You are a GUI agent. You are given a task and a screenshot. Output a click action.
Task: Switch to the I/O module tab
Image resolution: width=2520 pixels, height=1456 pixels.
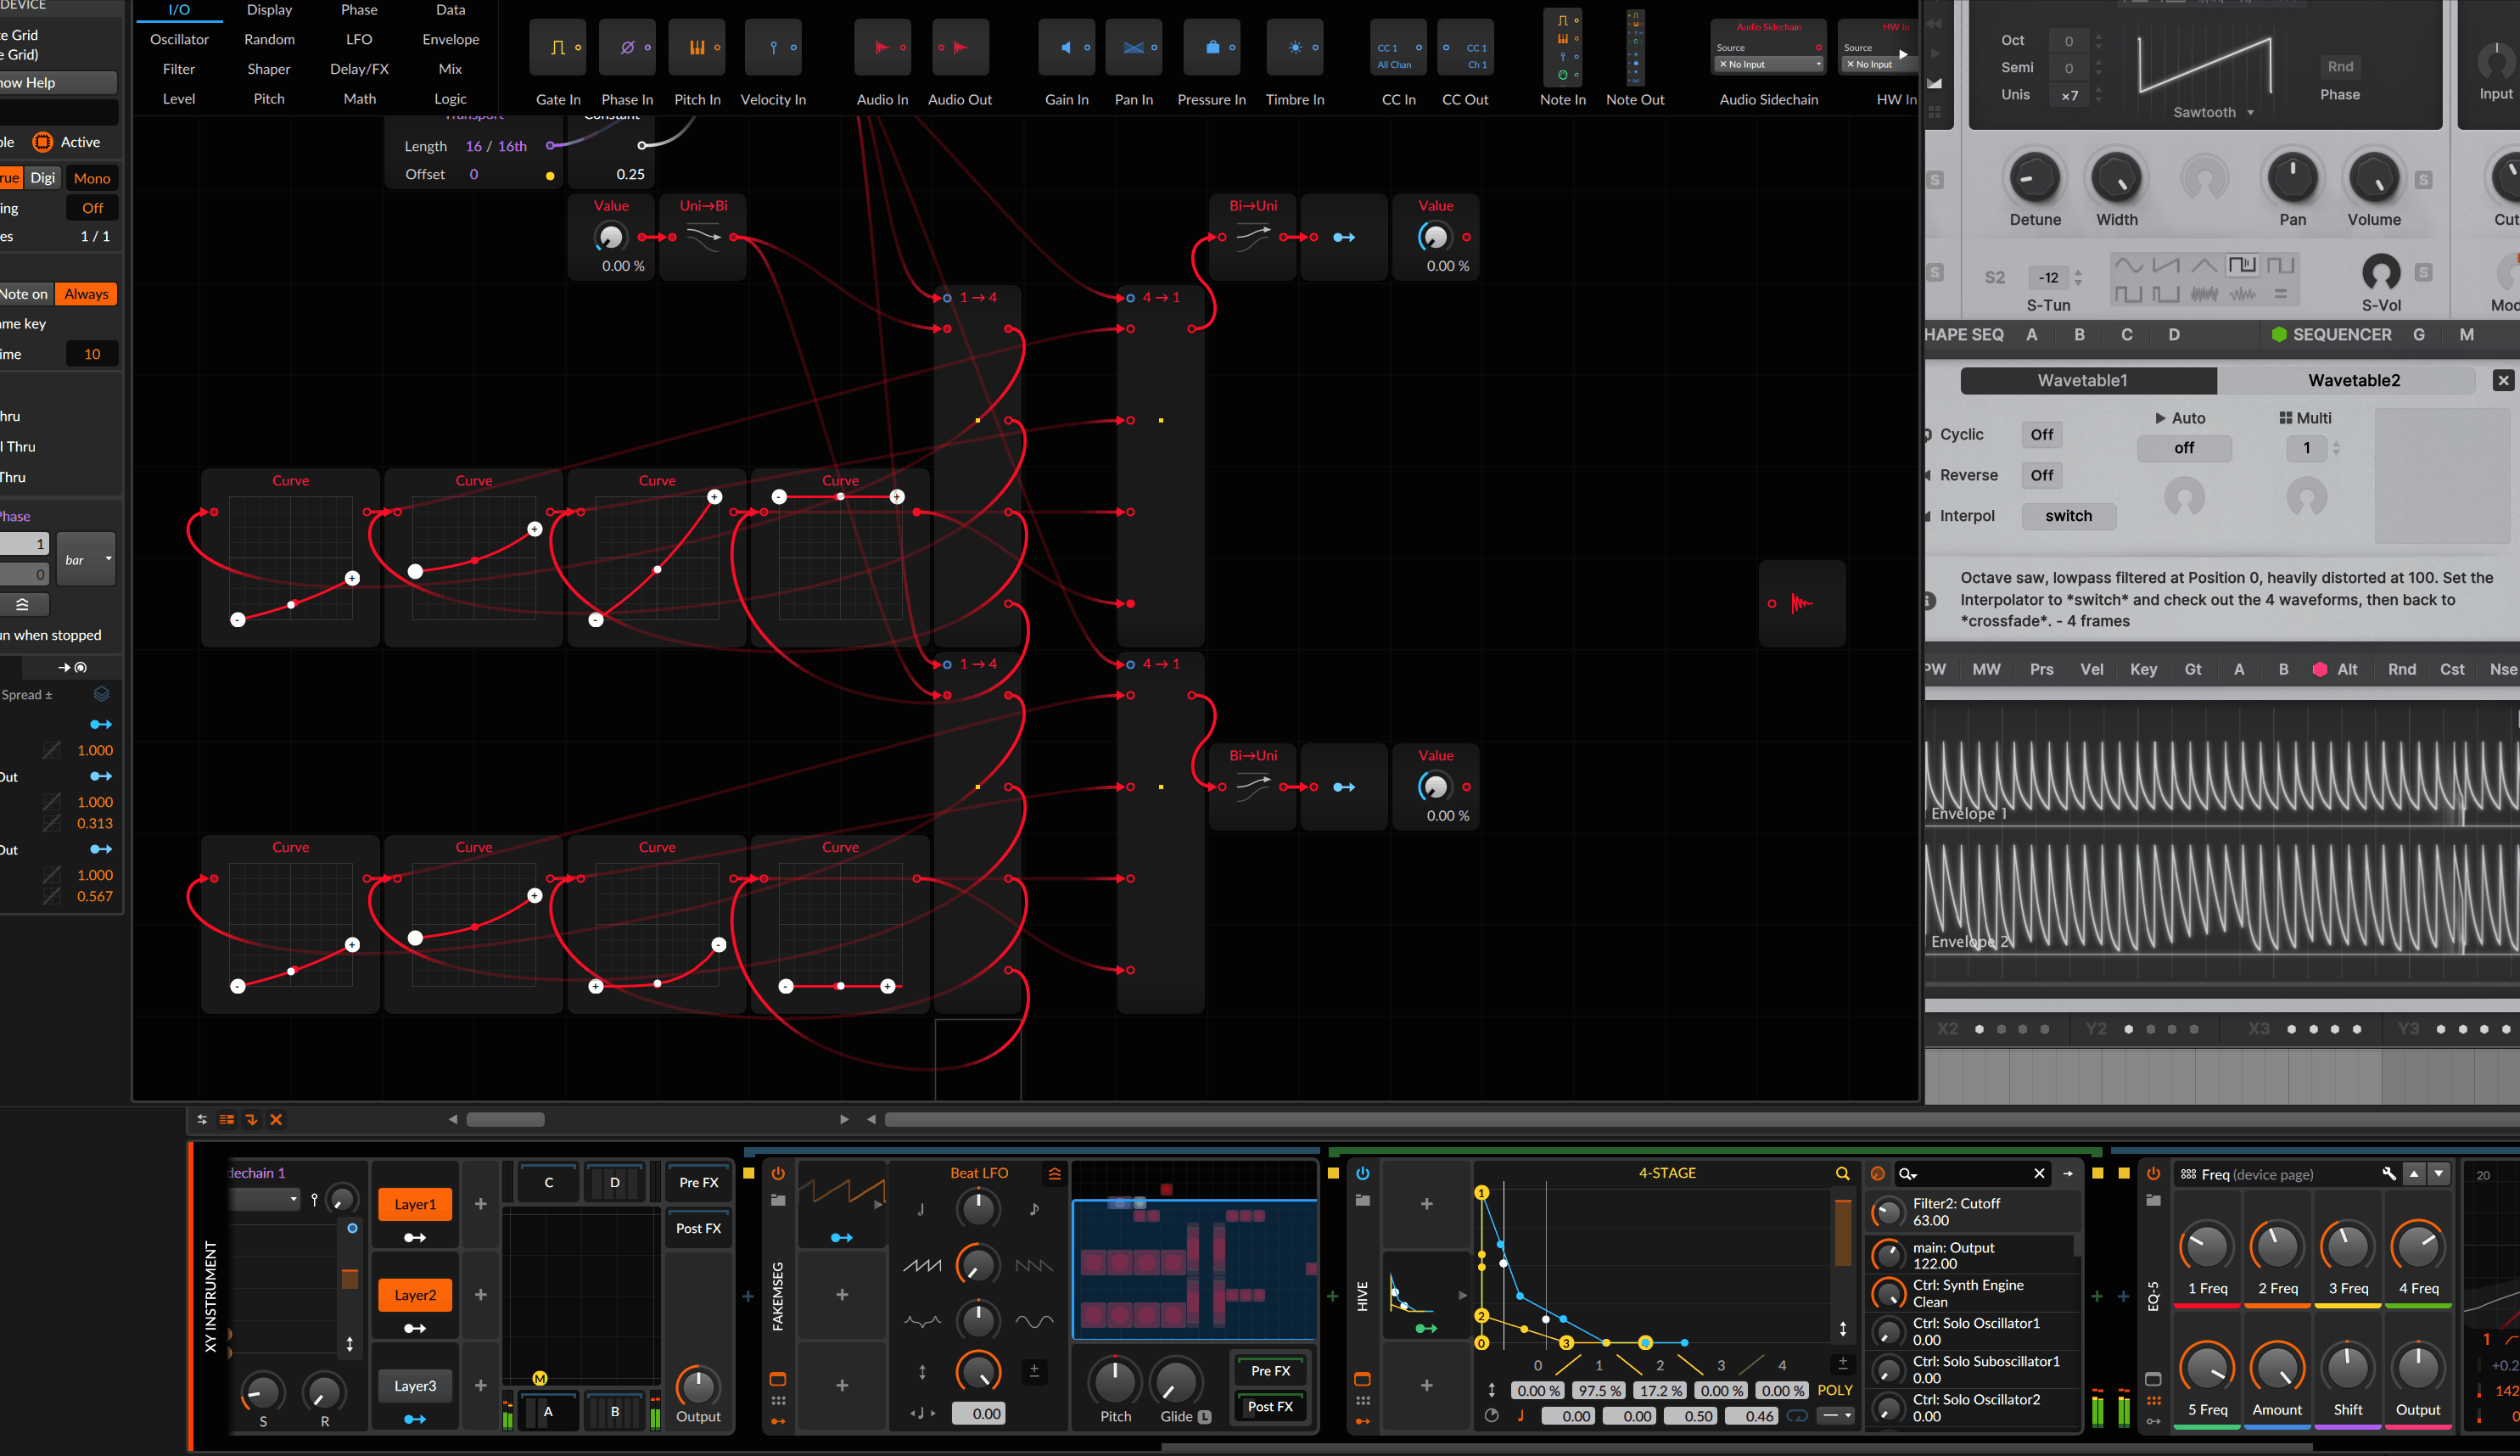pos(179,10)
